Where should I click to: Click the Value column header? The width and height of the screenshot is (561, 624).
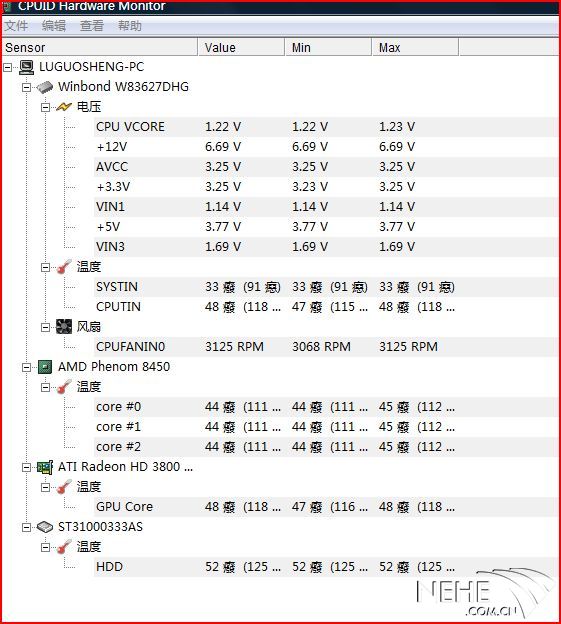[x=241, y=47]
